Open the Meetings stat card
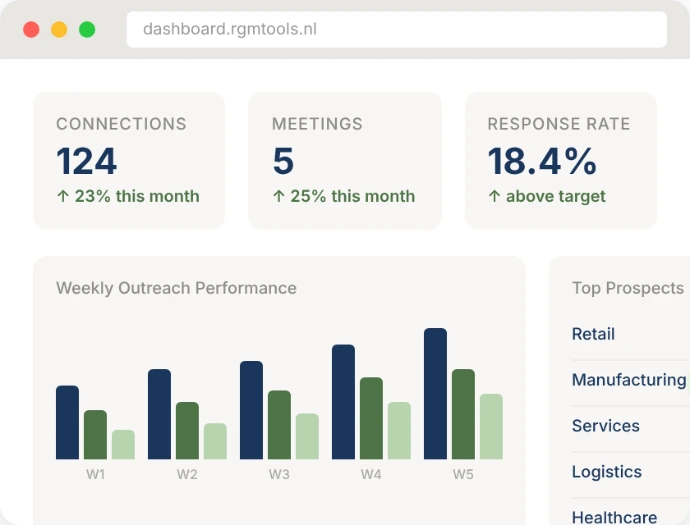Viewport: 690px width, 525px height. pos(344,160)
